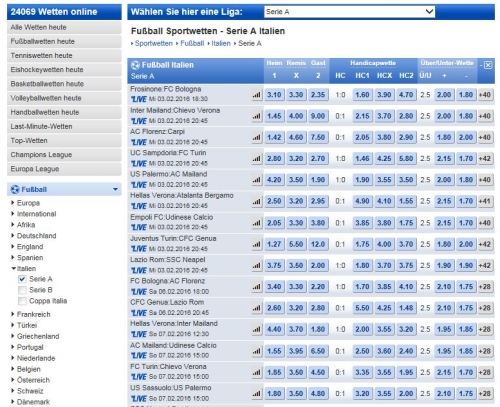Open +42 more bets for Sampdoria:Turin

[x=485, y=158]
